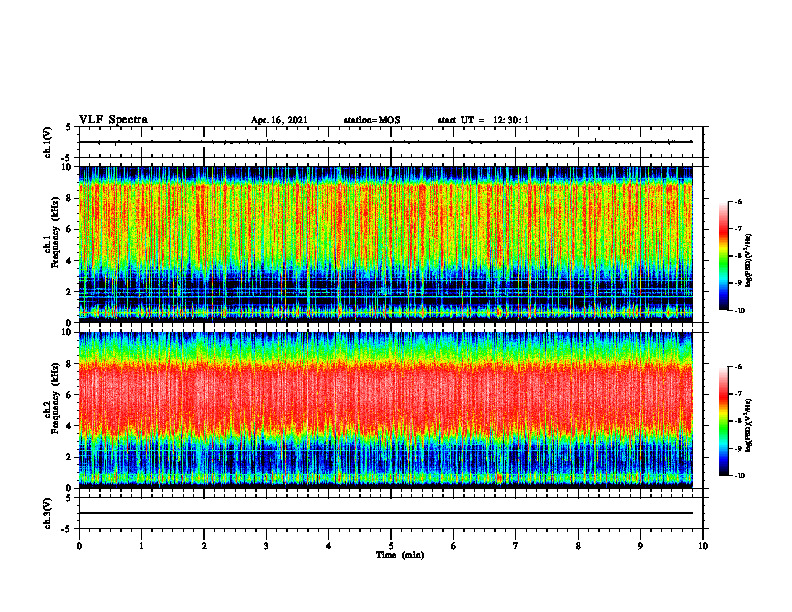
Task: Click the 'Time (min)' axis label
Action: pos(400,555)
